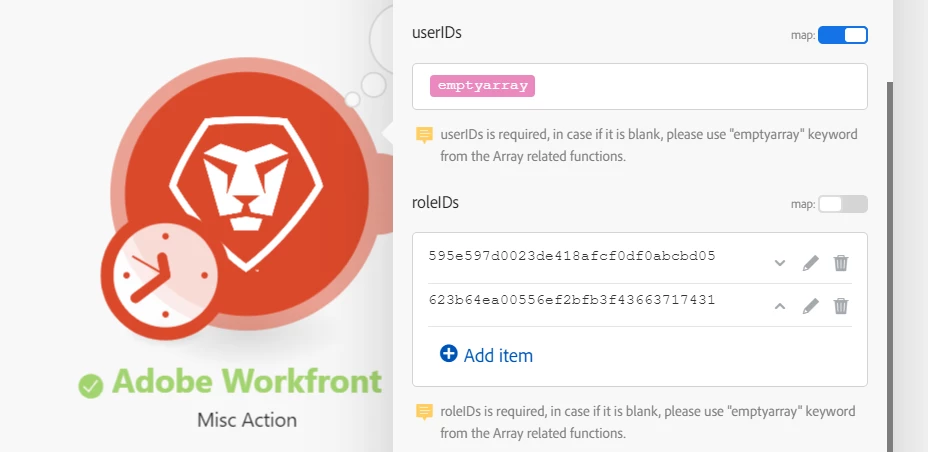Move role ID 623b64ea up with chevron
The width and height of the screenshot is (928, 452).
[x=780, y=306]
